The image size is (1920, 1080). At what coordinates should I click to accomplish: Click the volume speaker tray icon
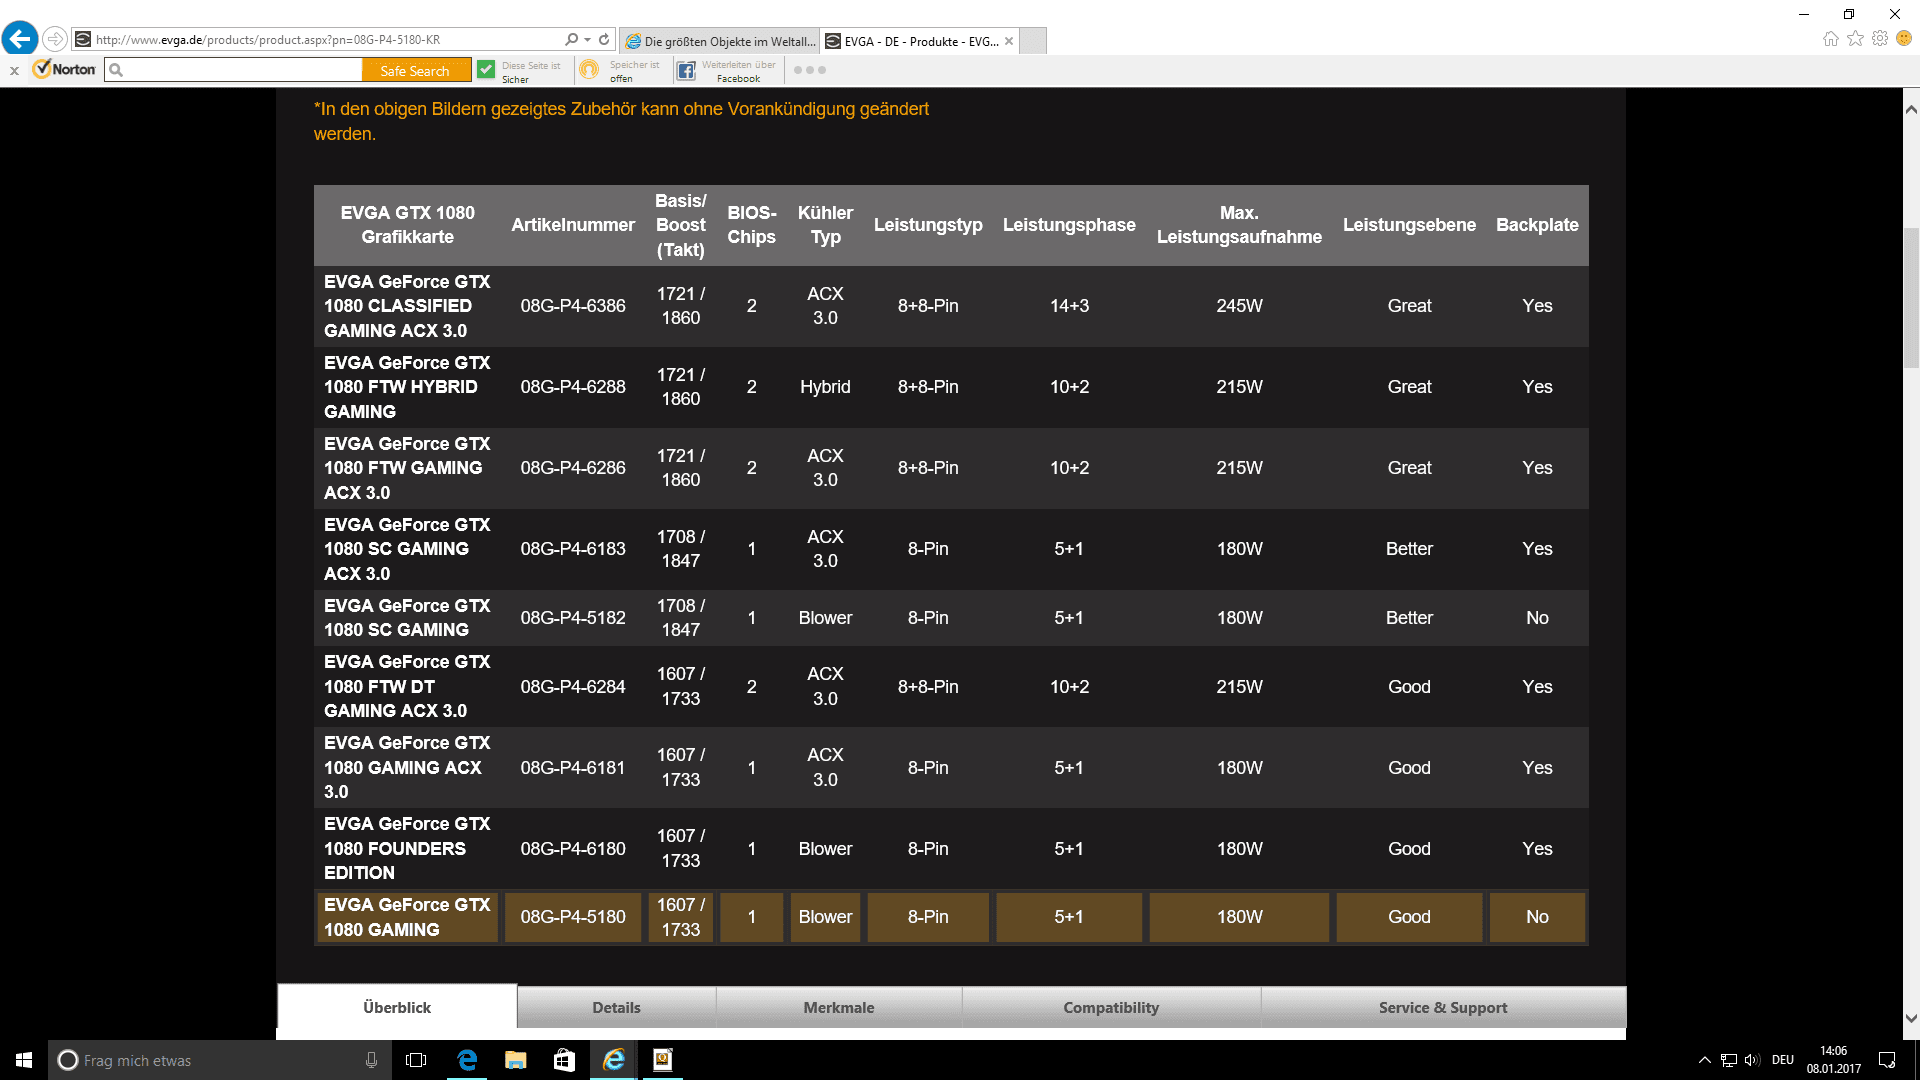(1752, 1060)
